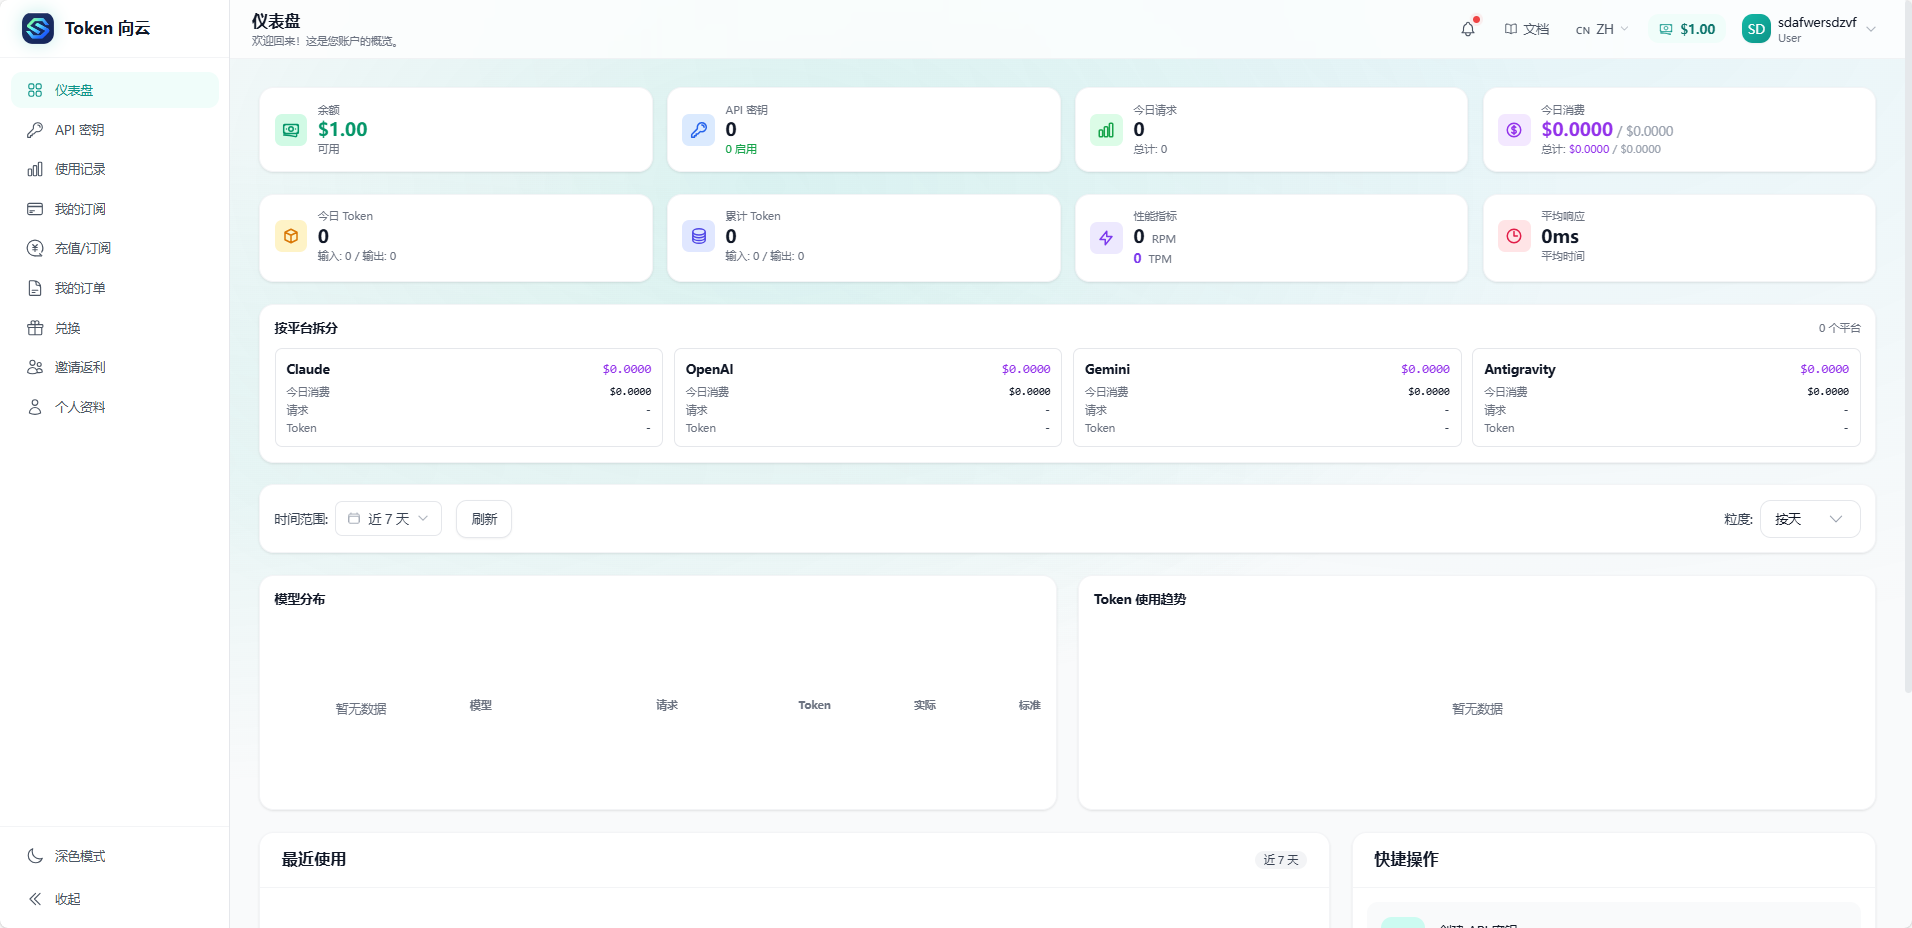
Task: Open the 近 7 天 time range dropdown
Action: [x=388, y=519]
